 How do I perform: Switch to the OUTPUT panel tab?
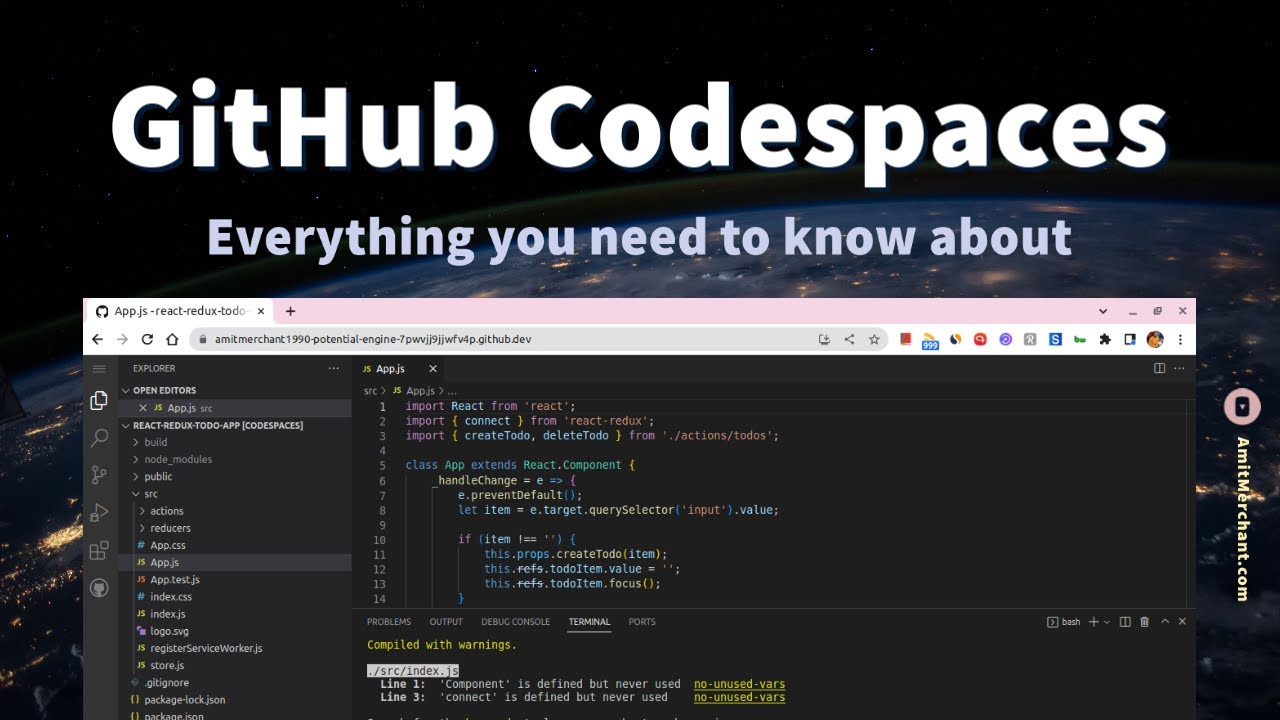446,622
